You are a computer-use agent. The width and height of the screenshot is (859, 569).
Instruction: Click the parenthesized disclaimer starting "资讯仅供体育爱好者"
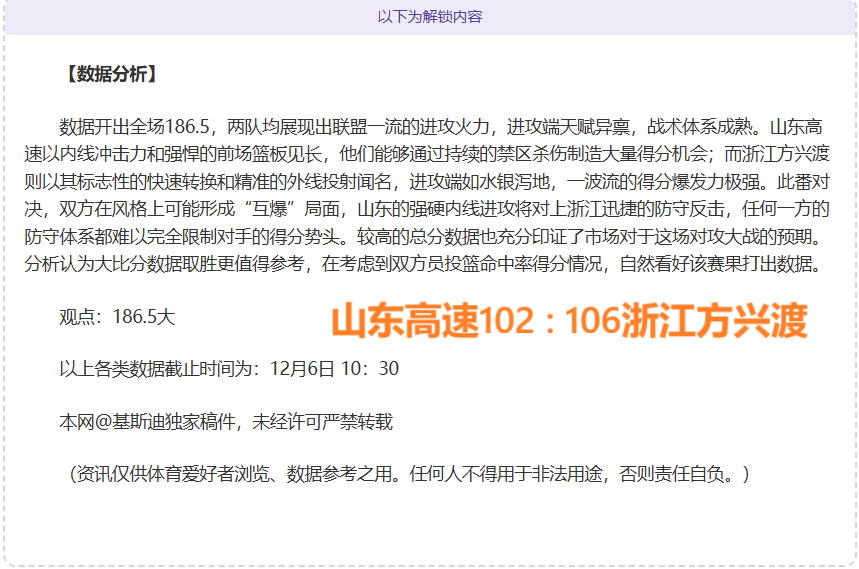408,473
